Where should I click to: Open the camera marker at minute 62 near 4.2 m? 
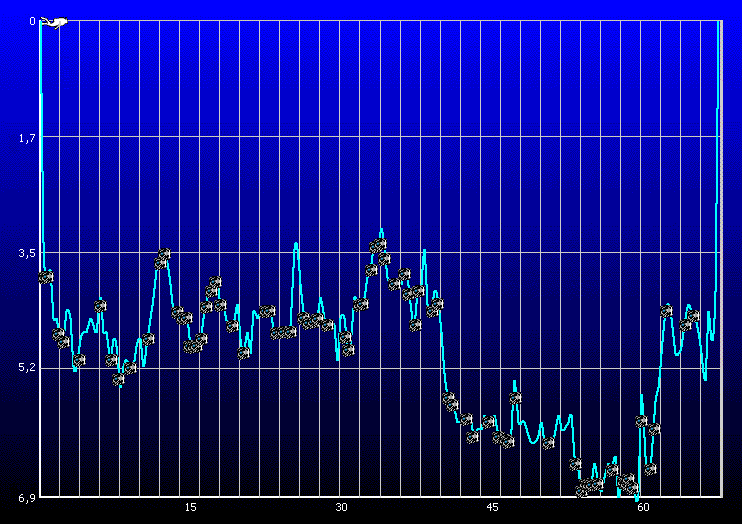(667, 311)
